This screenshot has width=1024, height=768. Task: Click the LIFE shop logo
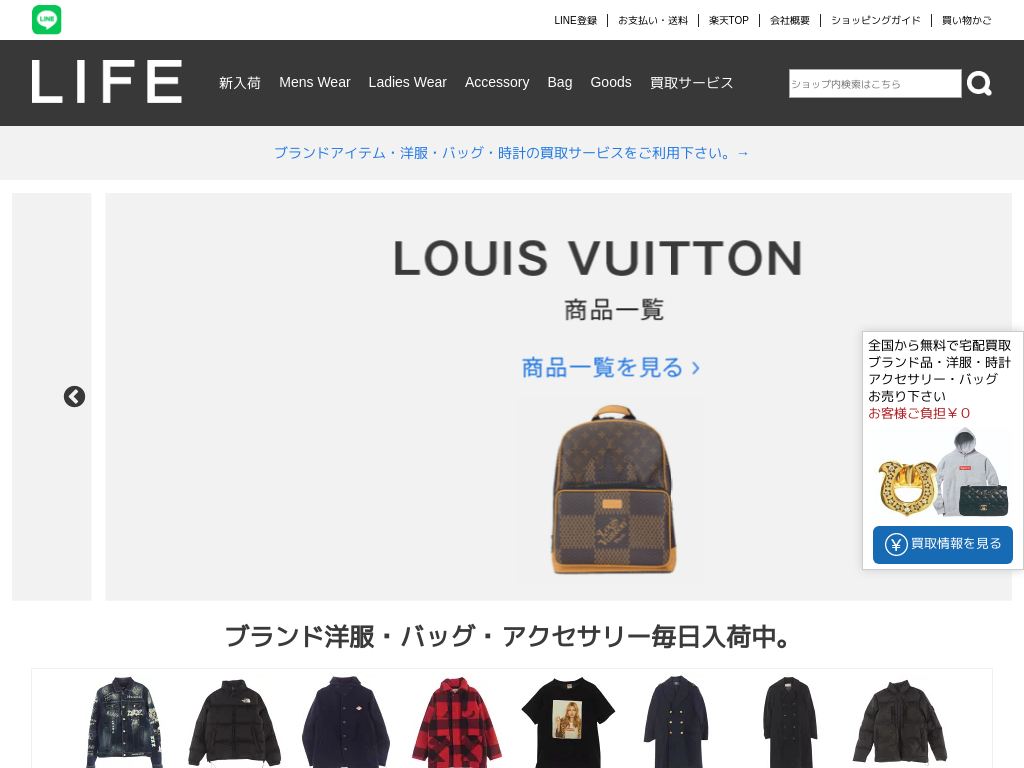(106, 82)
